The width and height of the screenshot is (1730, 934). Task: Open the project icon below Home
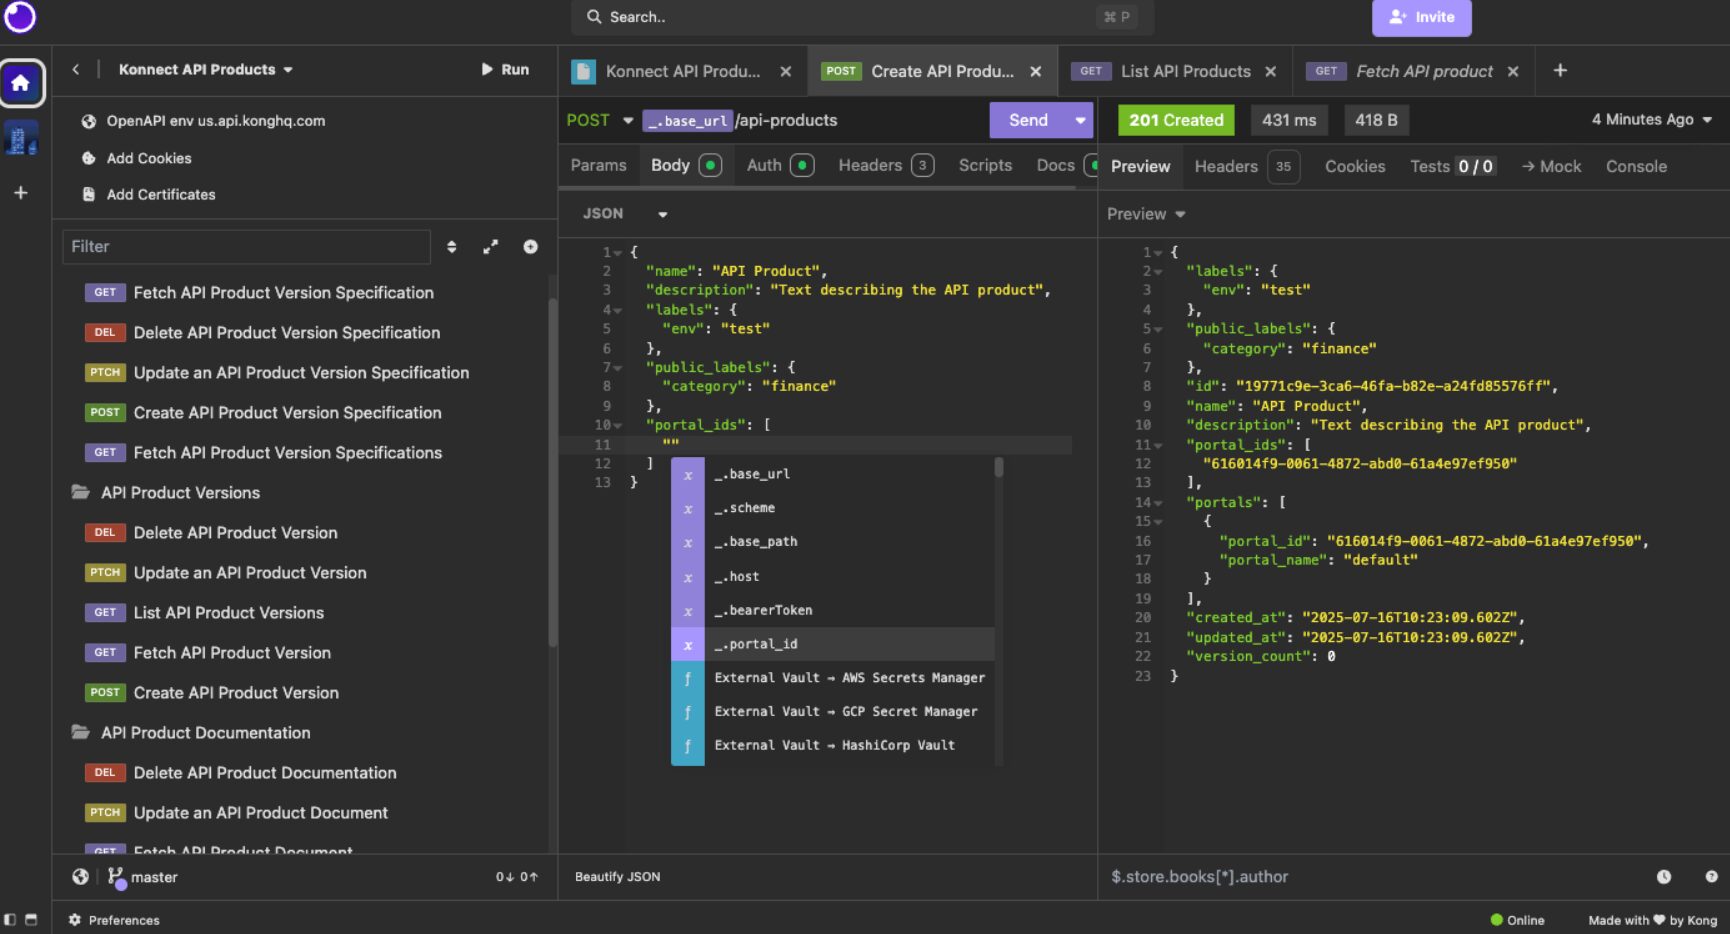tap(21, 138)
